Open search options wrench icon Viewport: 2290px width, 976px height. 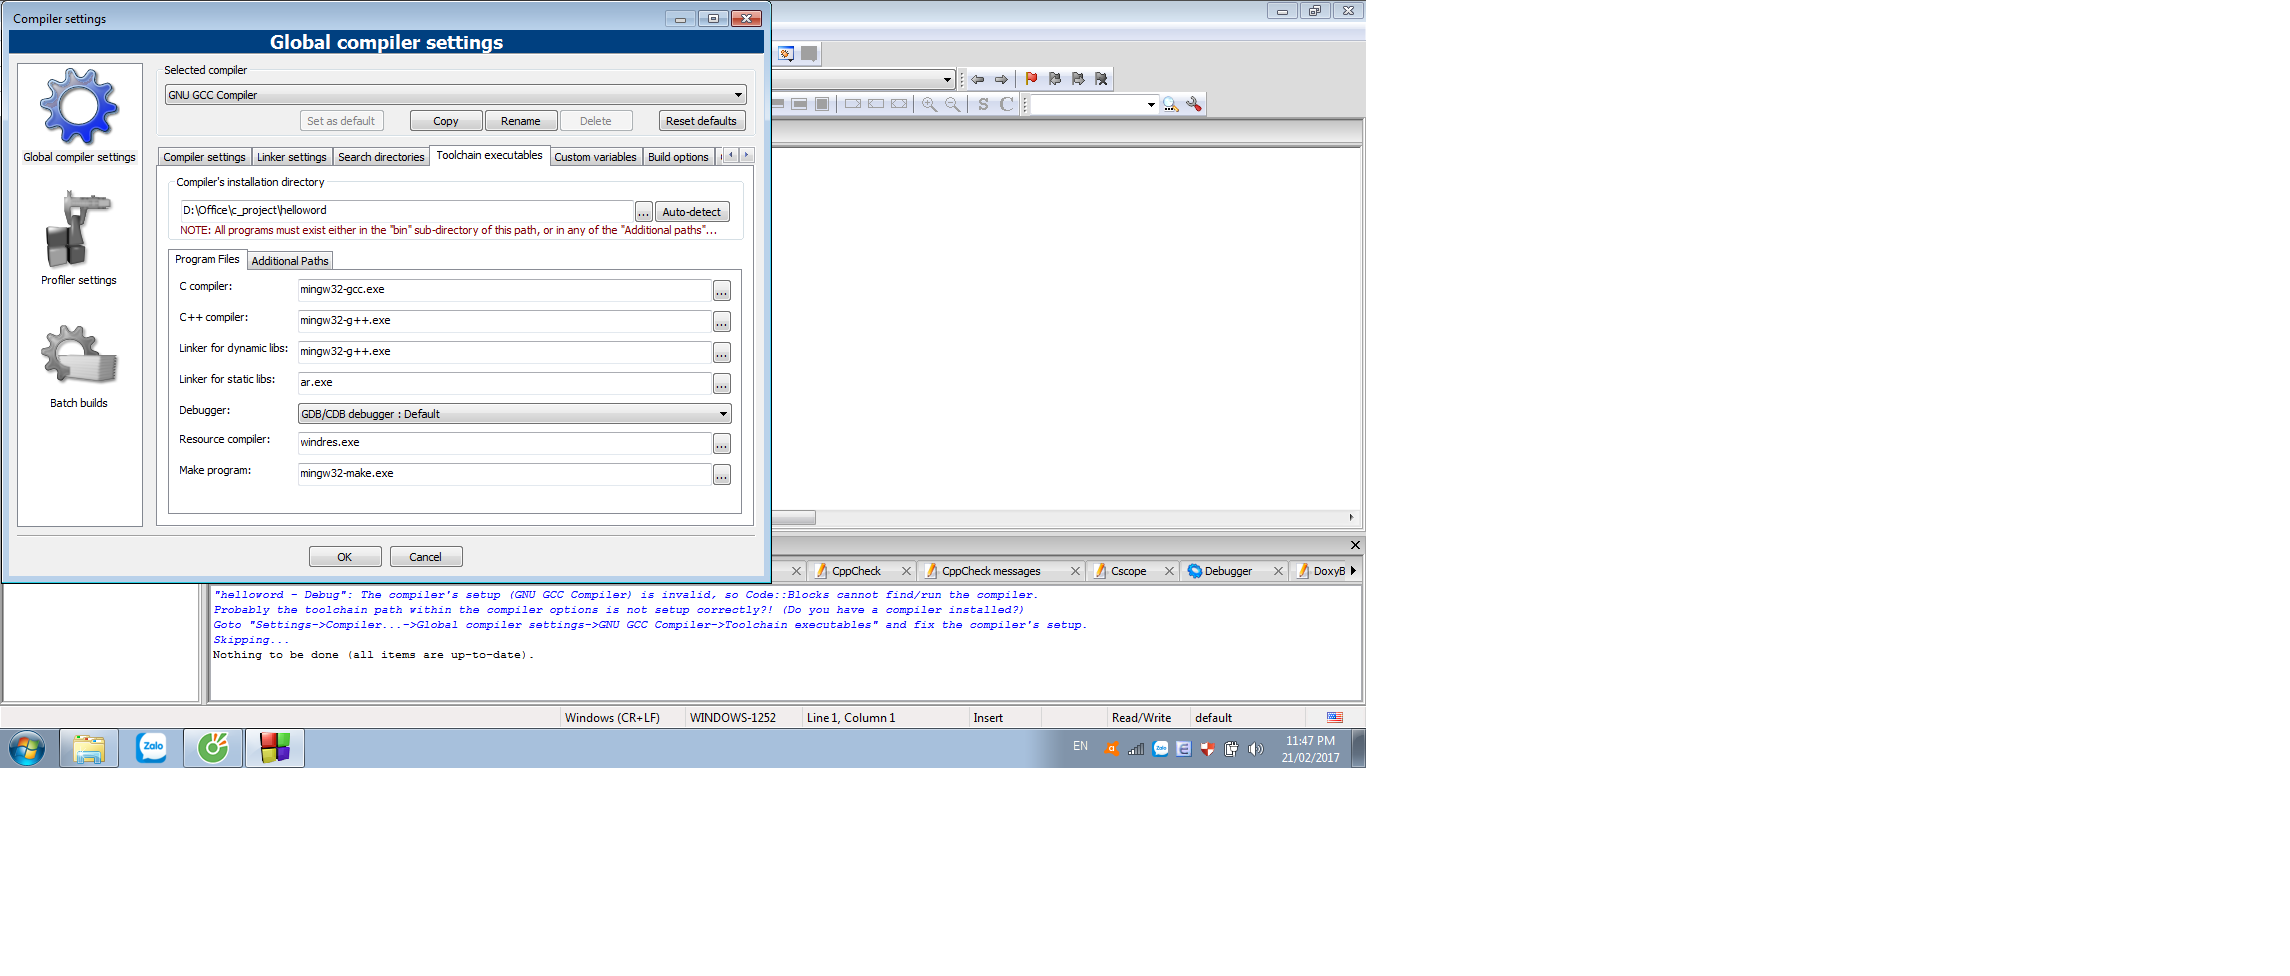coord(1194,104)
